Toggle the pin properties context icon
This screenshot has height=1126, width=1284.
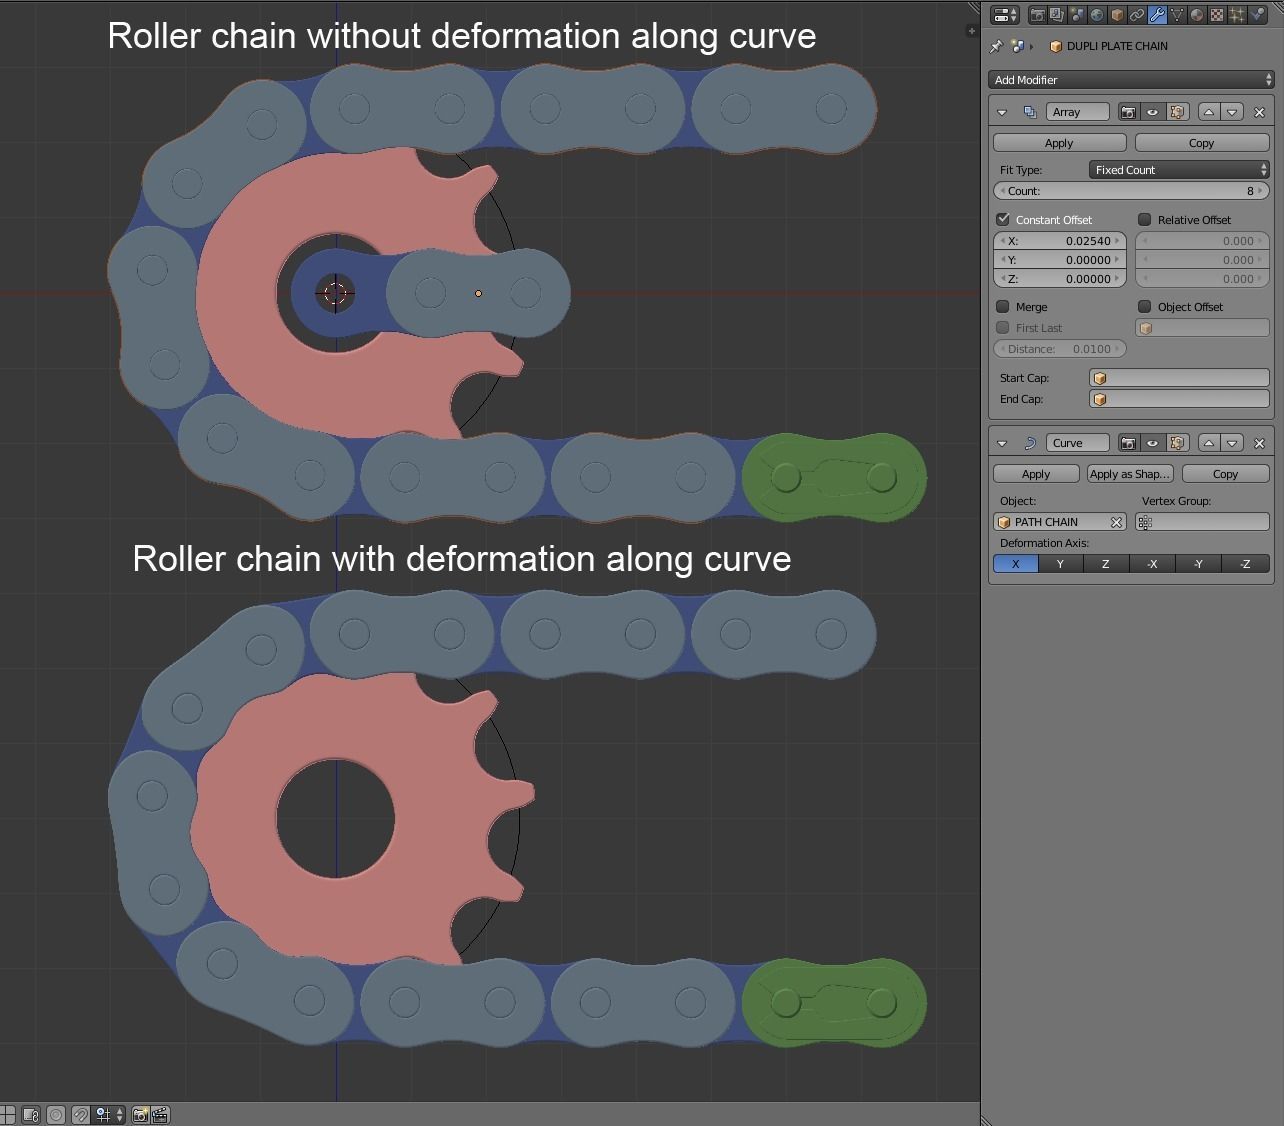(996, 46)
